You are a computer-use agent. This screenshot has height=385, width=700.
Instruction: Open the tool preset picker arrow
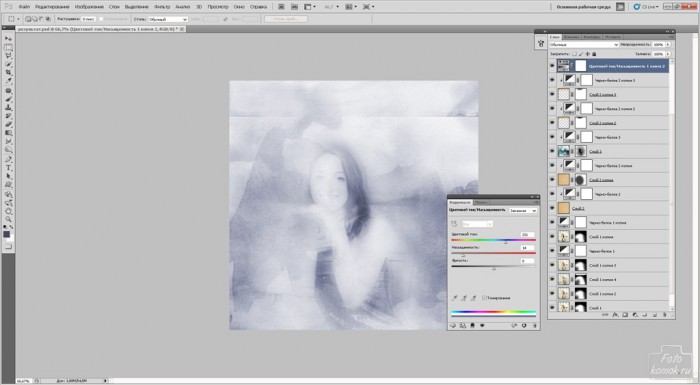[18, 19]
